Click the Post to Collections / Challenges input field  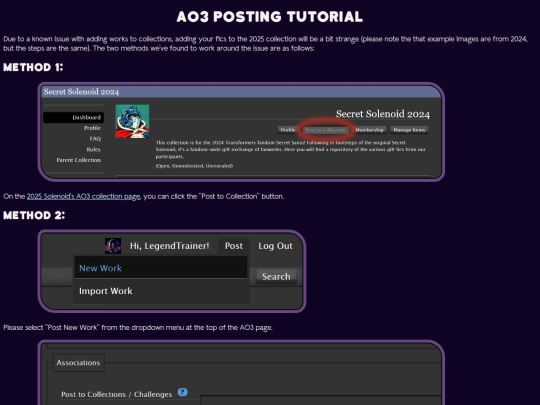coord(320,401)
